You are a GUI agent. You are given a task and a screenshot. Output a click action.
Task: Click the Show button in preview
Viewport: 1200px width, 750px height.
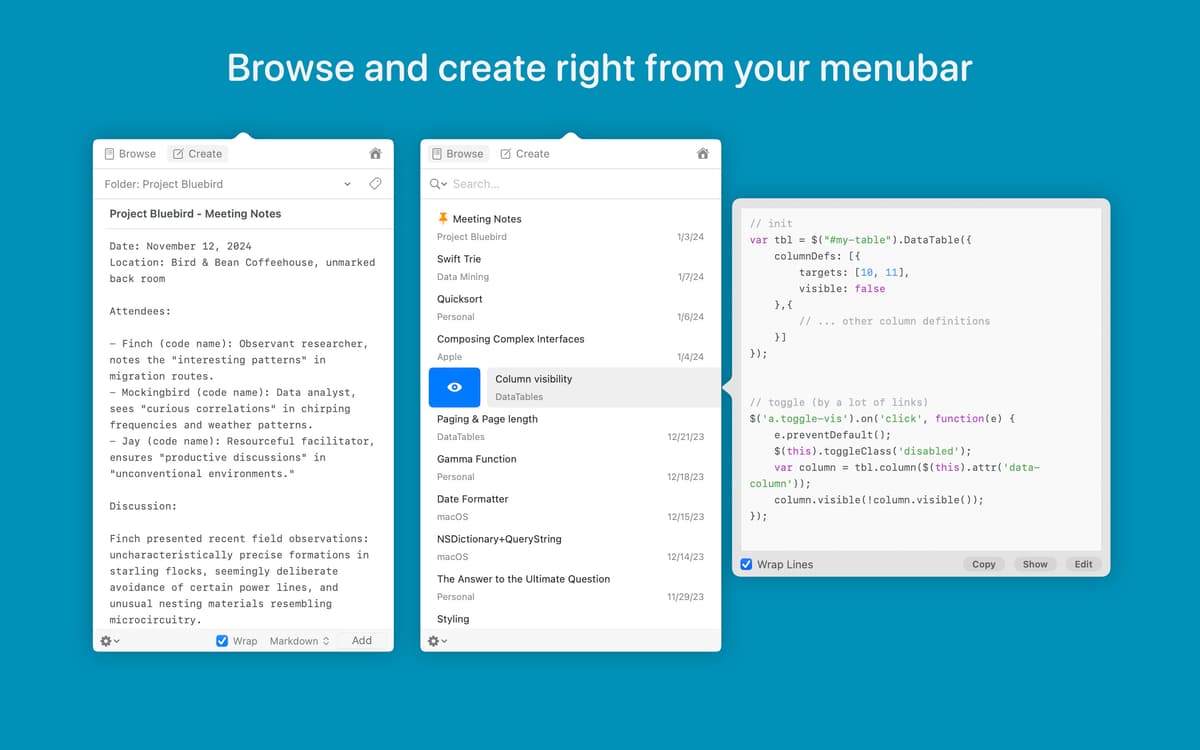pyautogui.click(x=1035, y=564)
